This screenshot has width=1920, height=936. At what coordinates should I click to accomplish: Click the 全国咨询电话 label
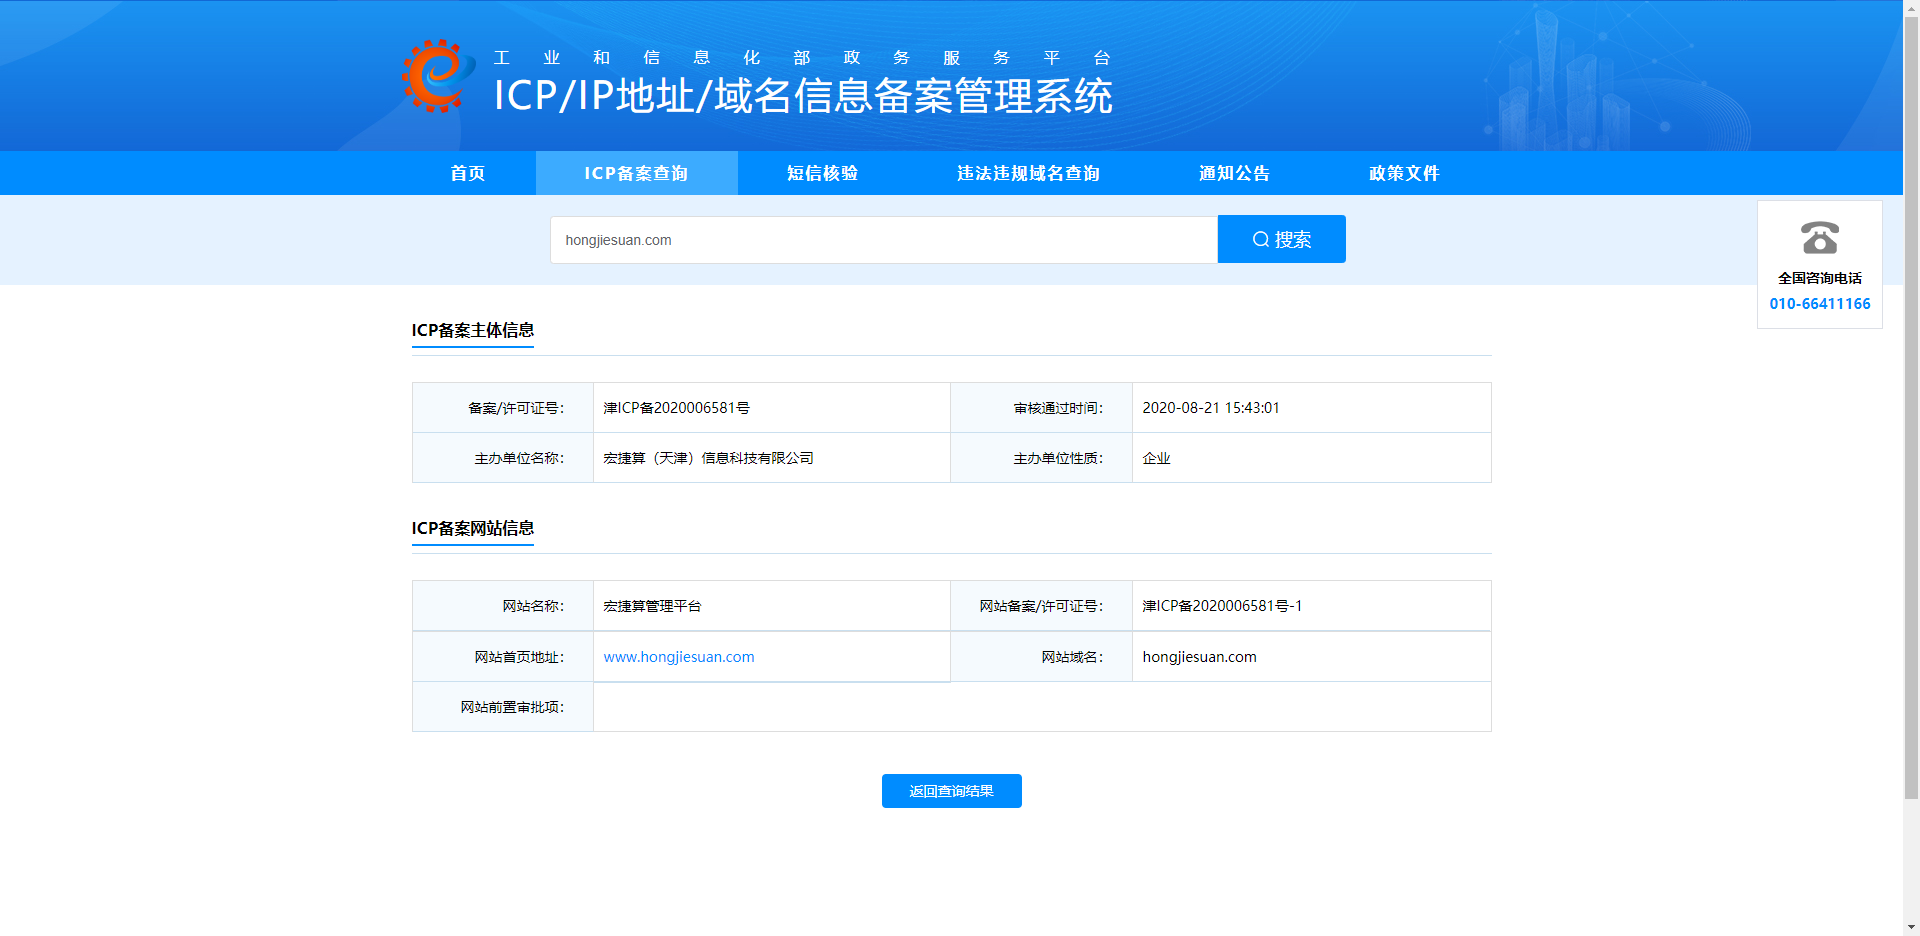[x=1820, y=278]
